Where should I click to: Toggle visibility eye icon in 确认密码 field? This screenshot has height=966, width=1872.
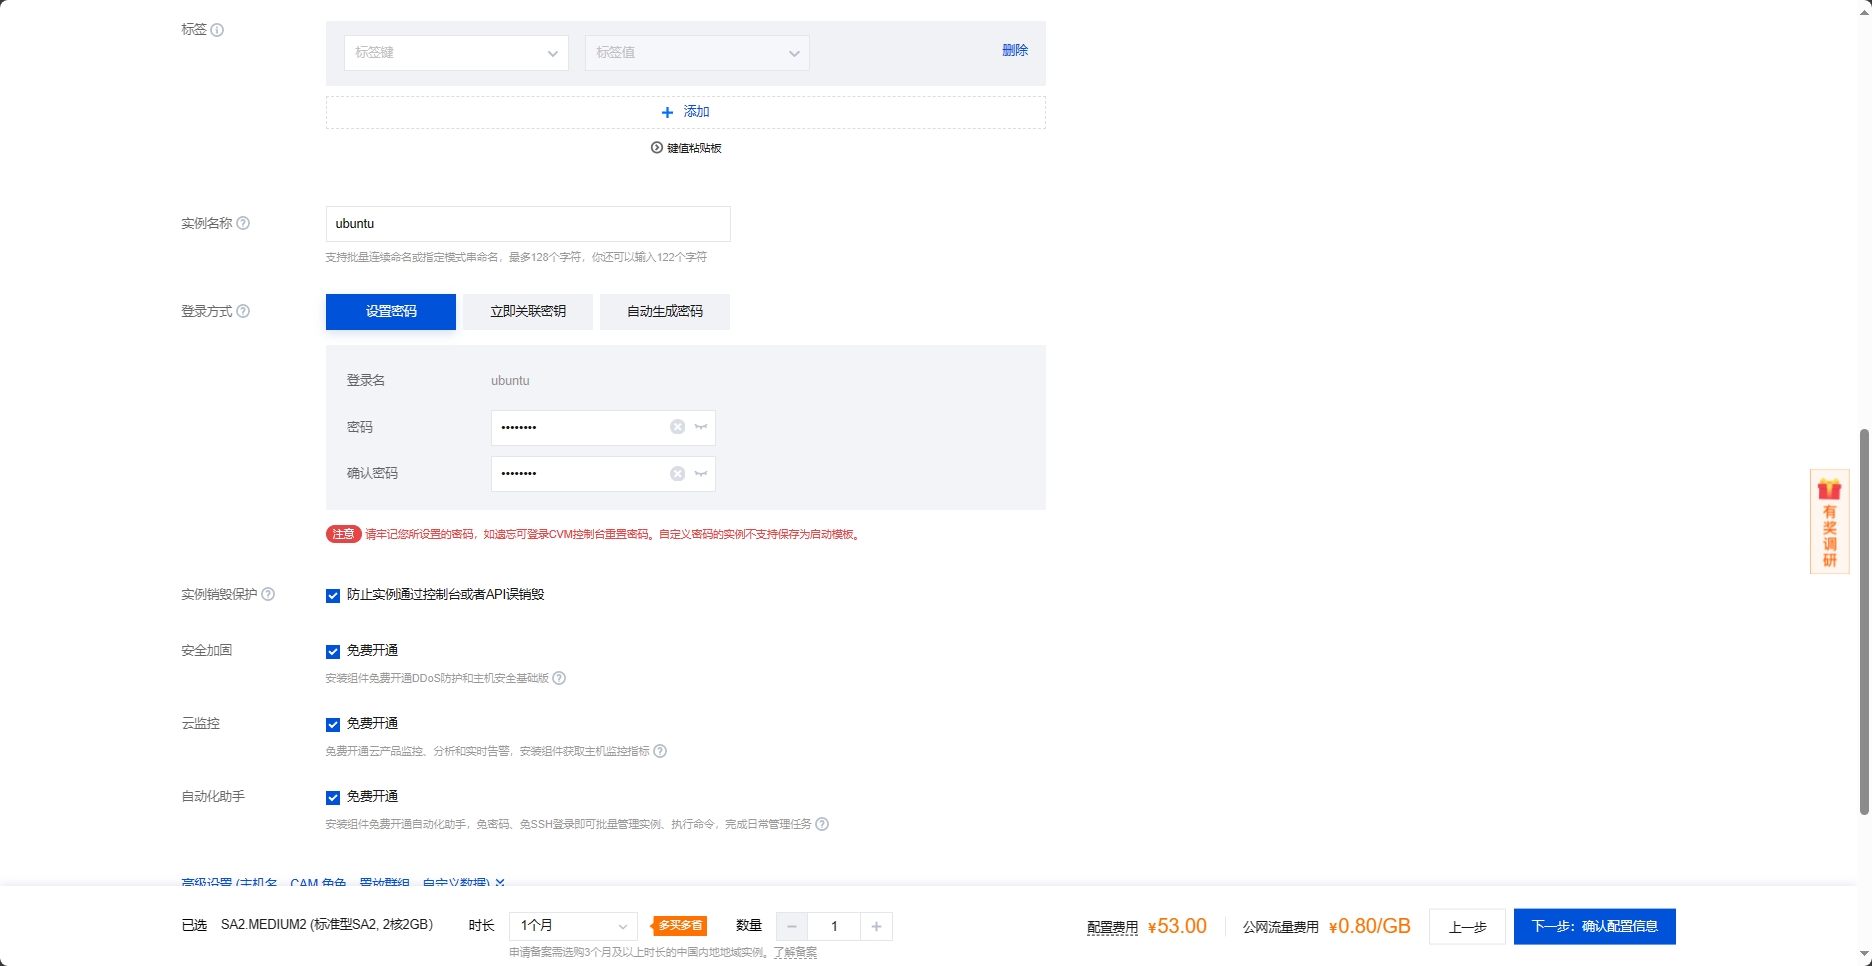click(701, 474)
